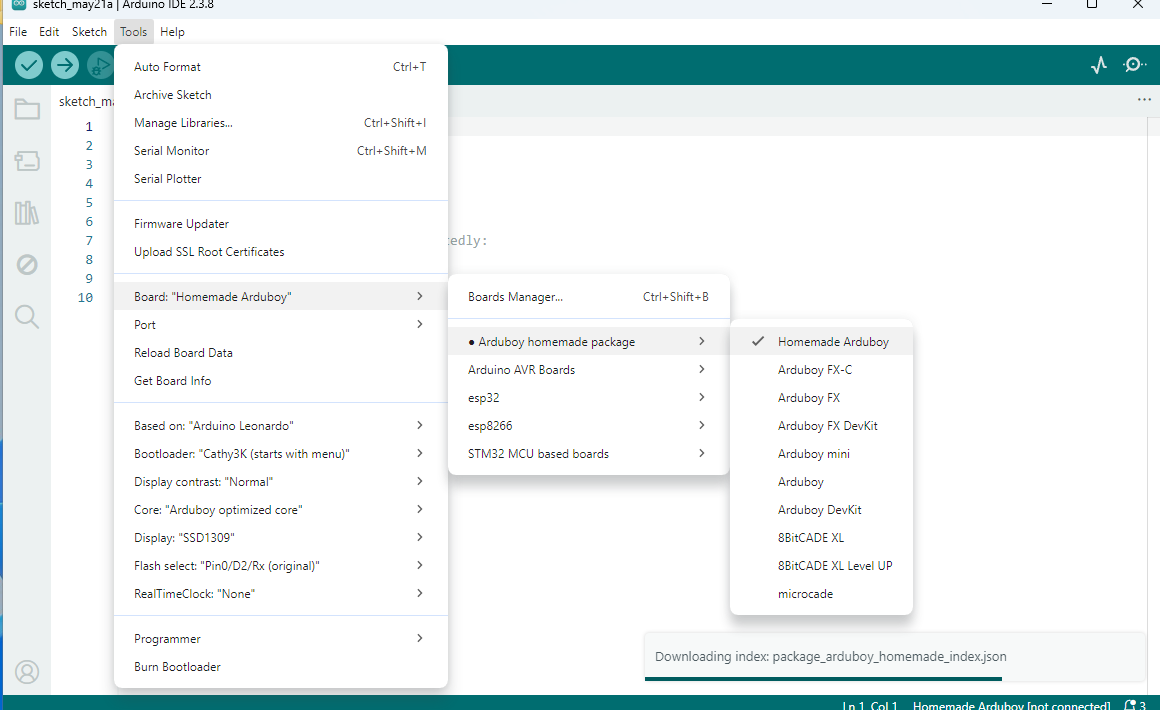Click the Downloading index progress notification
Screen dimensions: 1160x710
(x=894, y=657)
